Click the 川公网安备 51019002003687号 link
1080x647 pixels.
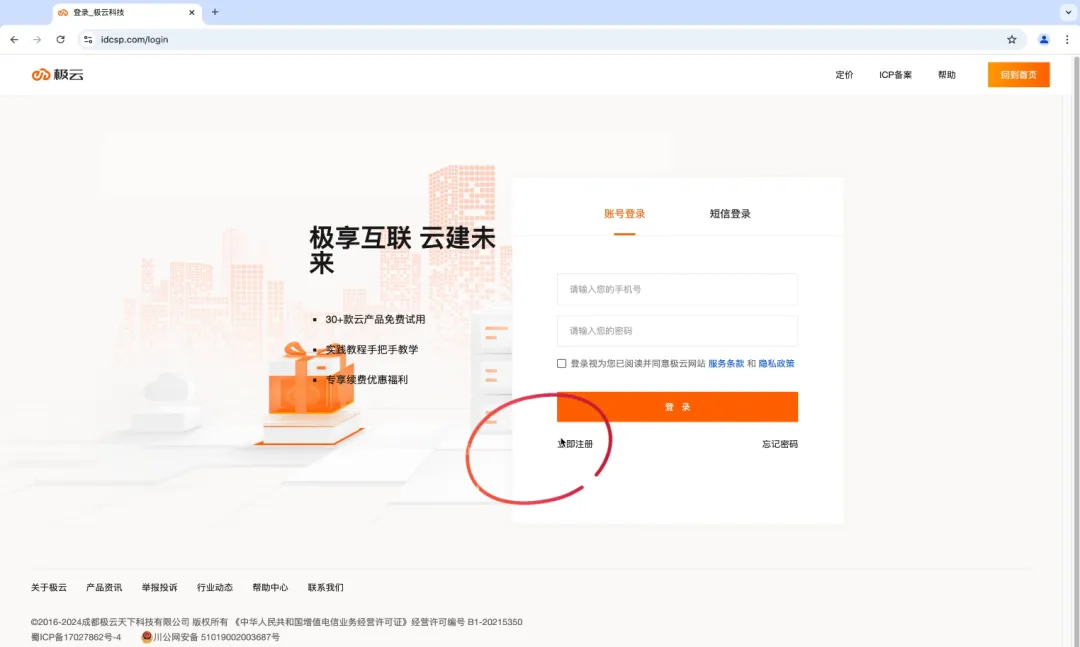pyautogui.click(x=216, y=637)
